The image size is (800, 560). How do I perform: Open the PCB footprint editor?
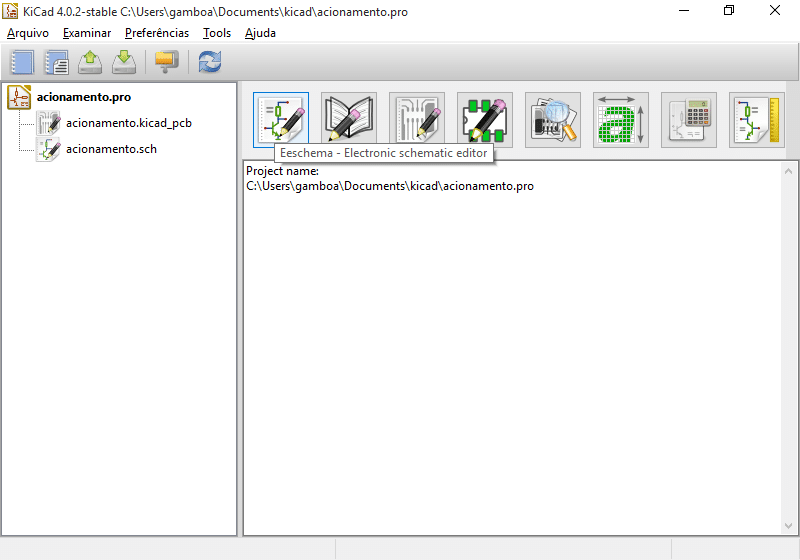(485, 120)
